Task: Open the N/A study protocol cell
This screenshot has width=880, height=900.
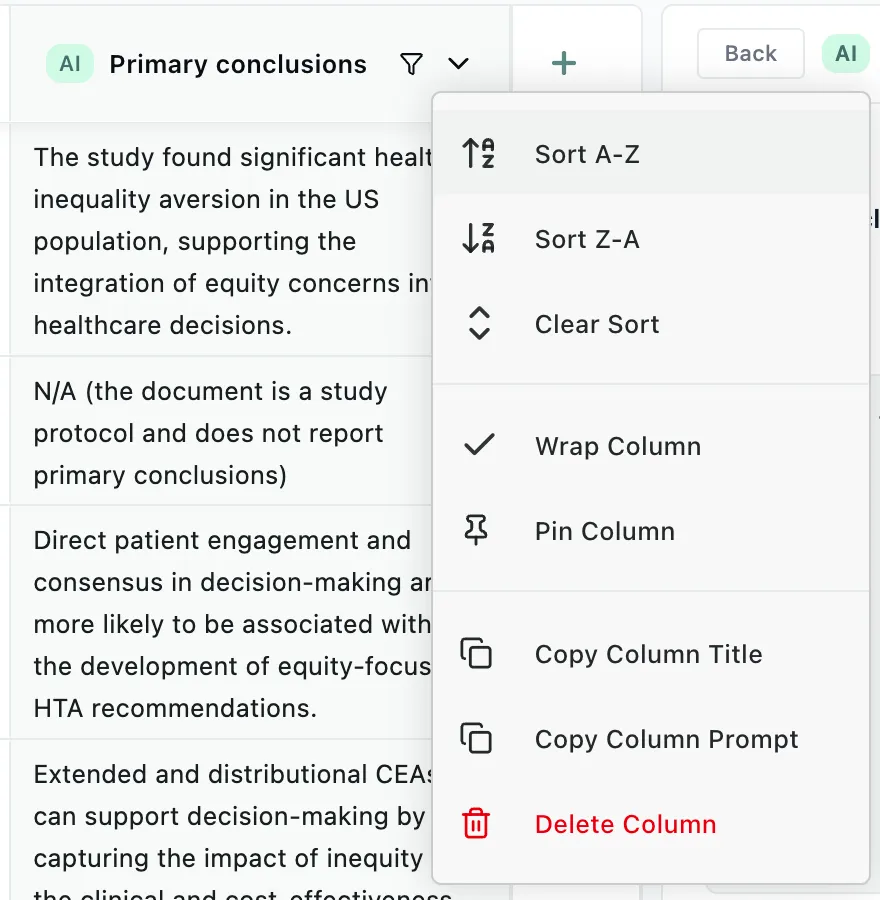Action: (x=221, y=433)
